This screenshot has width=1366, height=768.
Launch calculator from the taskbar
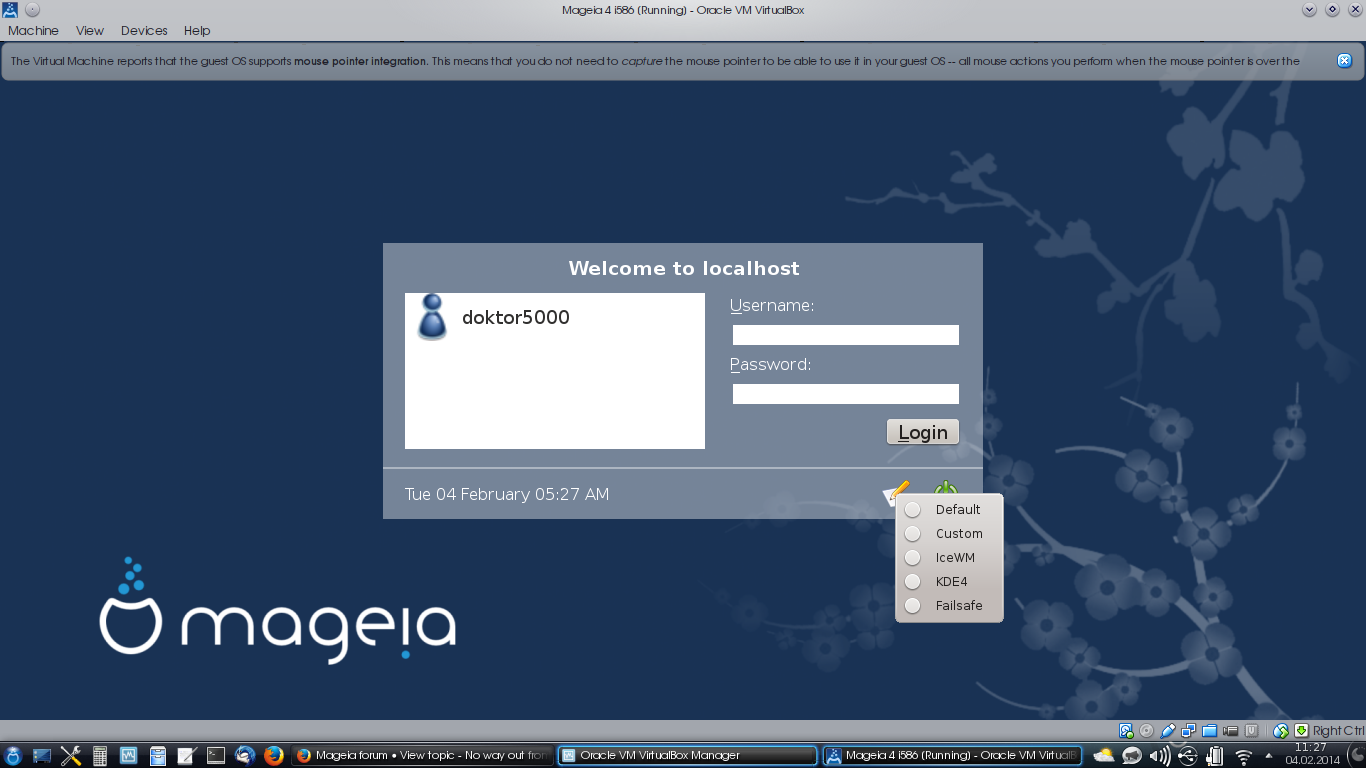click(100, 756)
